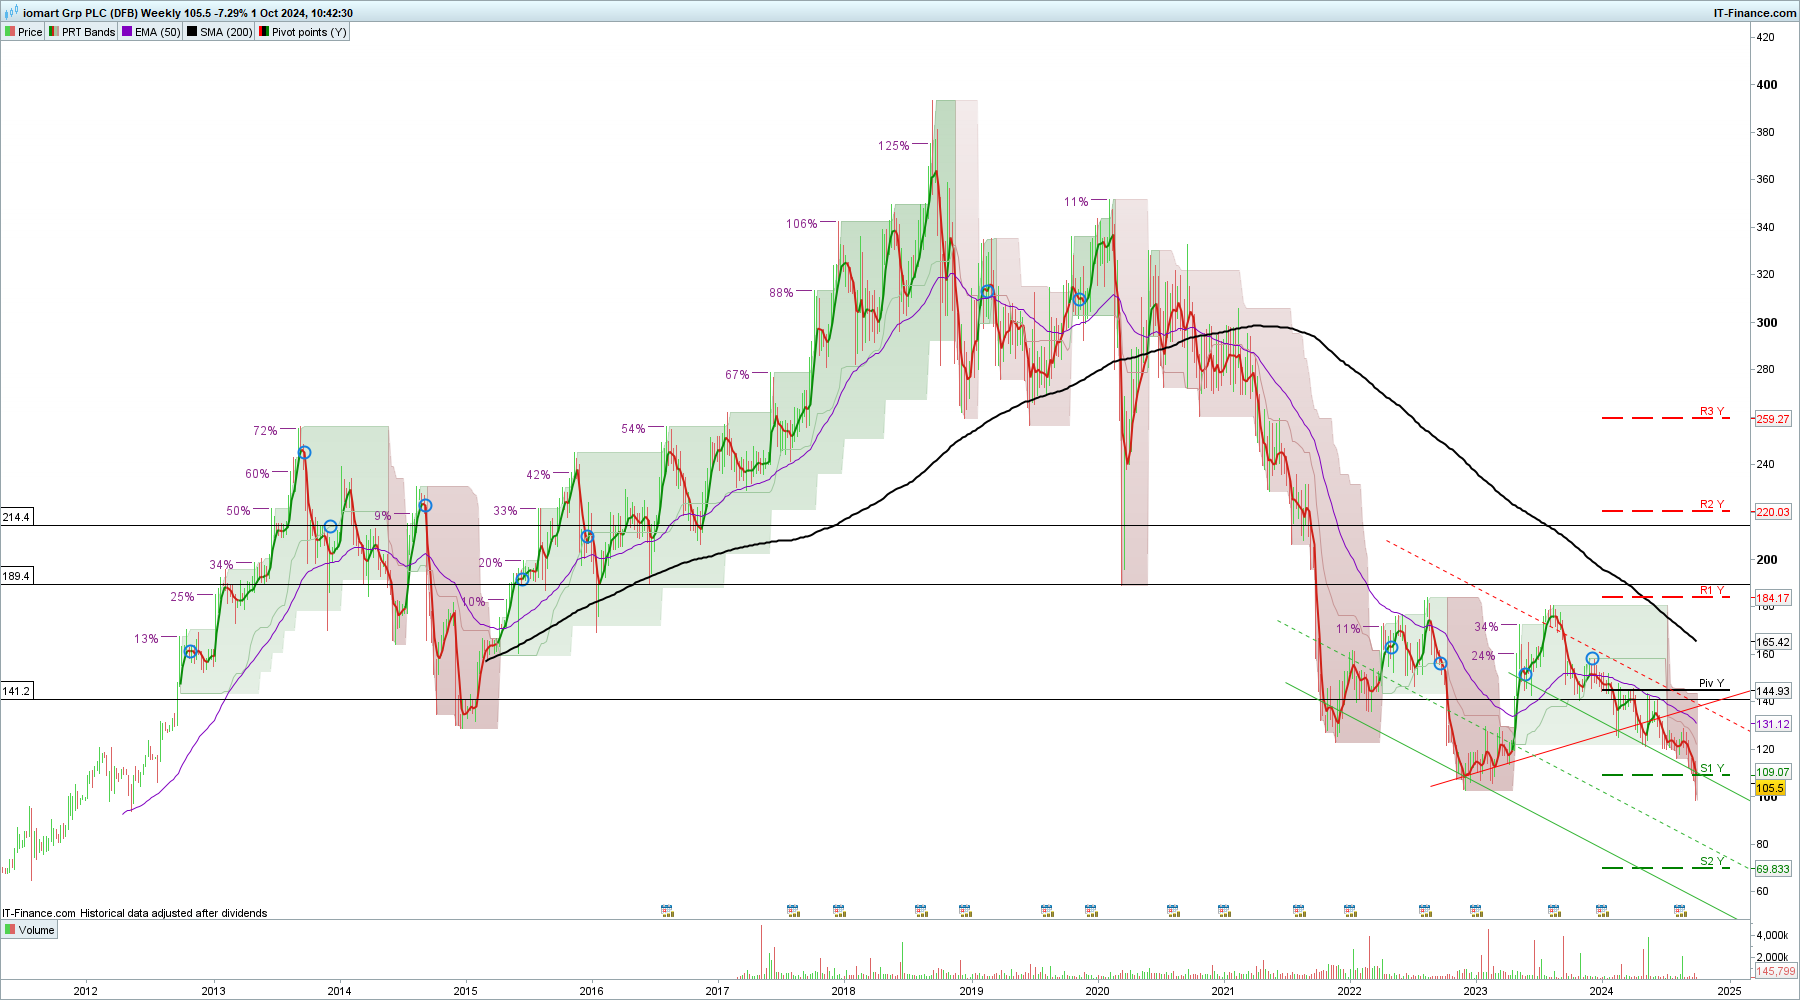This screenshot has height=1000, width=1800.
Task: Click the 259.27 red price tag
Action: pyautogui.click(x=1773, y=419)
